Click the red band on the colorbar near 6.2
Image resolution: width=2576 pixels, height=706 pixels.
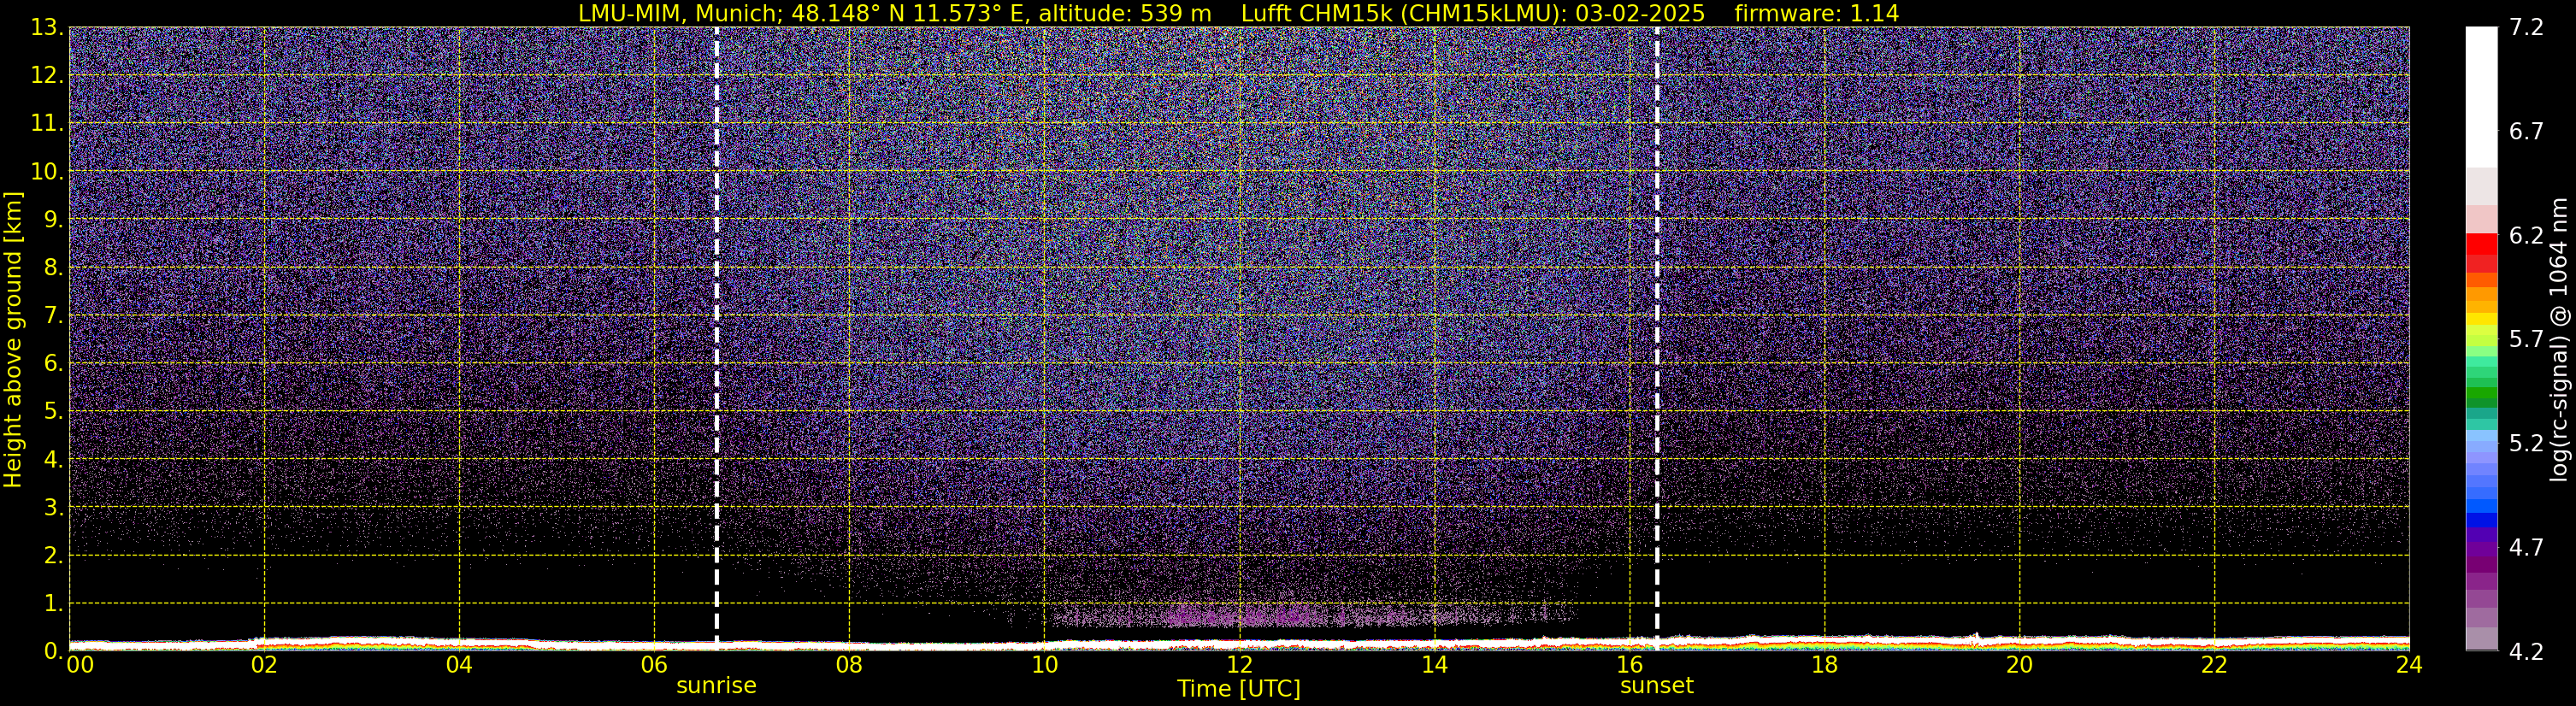pyautogui.click(x=2481, y=243)
